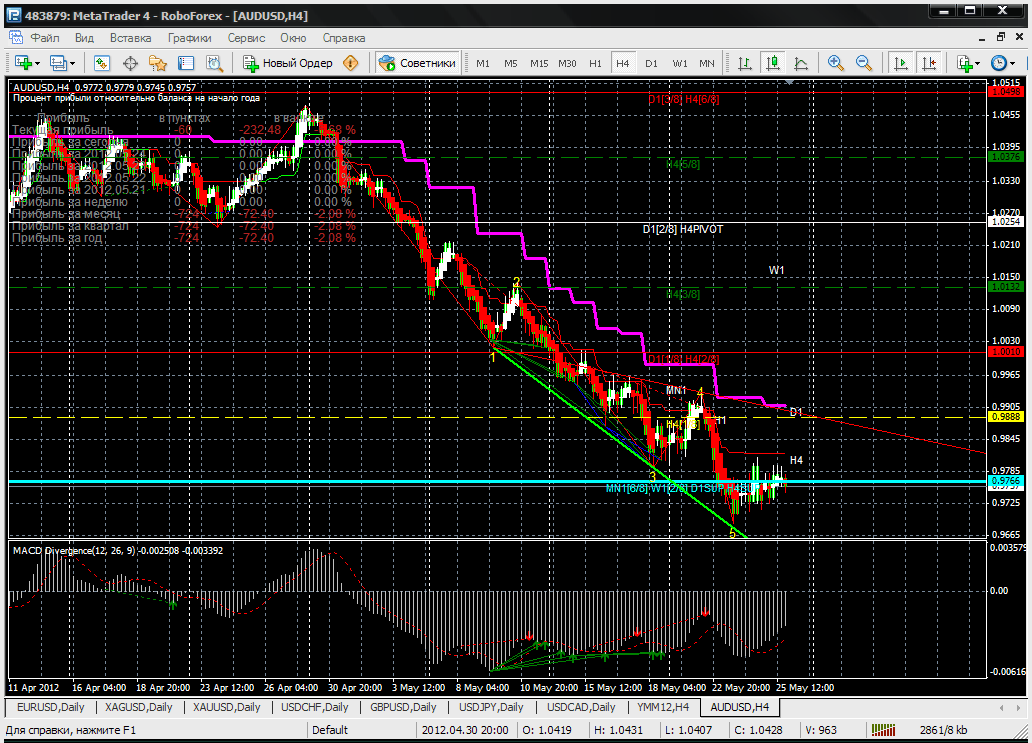This screenshot has width=1032, height=743.
Task: Switch chart to line chart mode
Action: tap(801, 63)
